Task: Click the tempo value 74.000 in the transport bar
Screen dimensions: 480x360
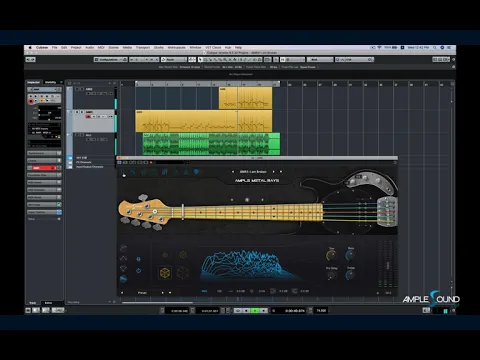Action: coord(321,311)
